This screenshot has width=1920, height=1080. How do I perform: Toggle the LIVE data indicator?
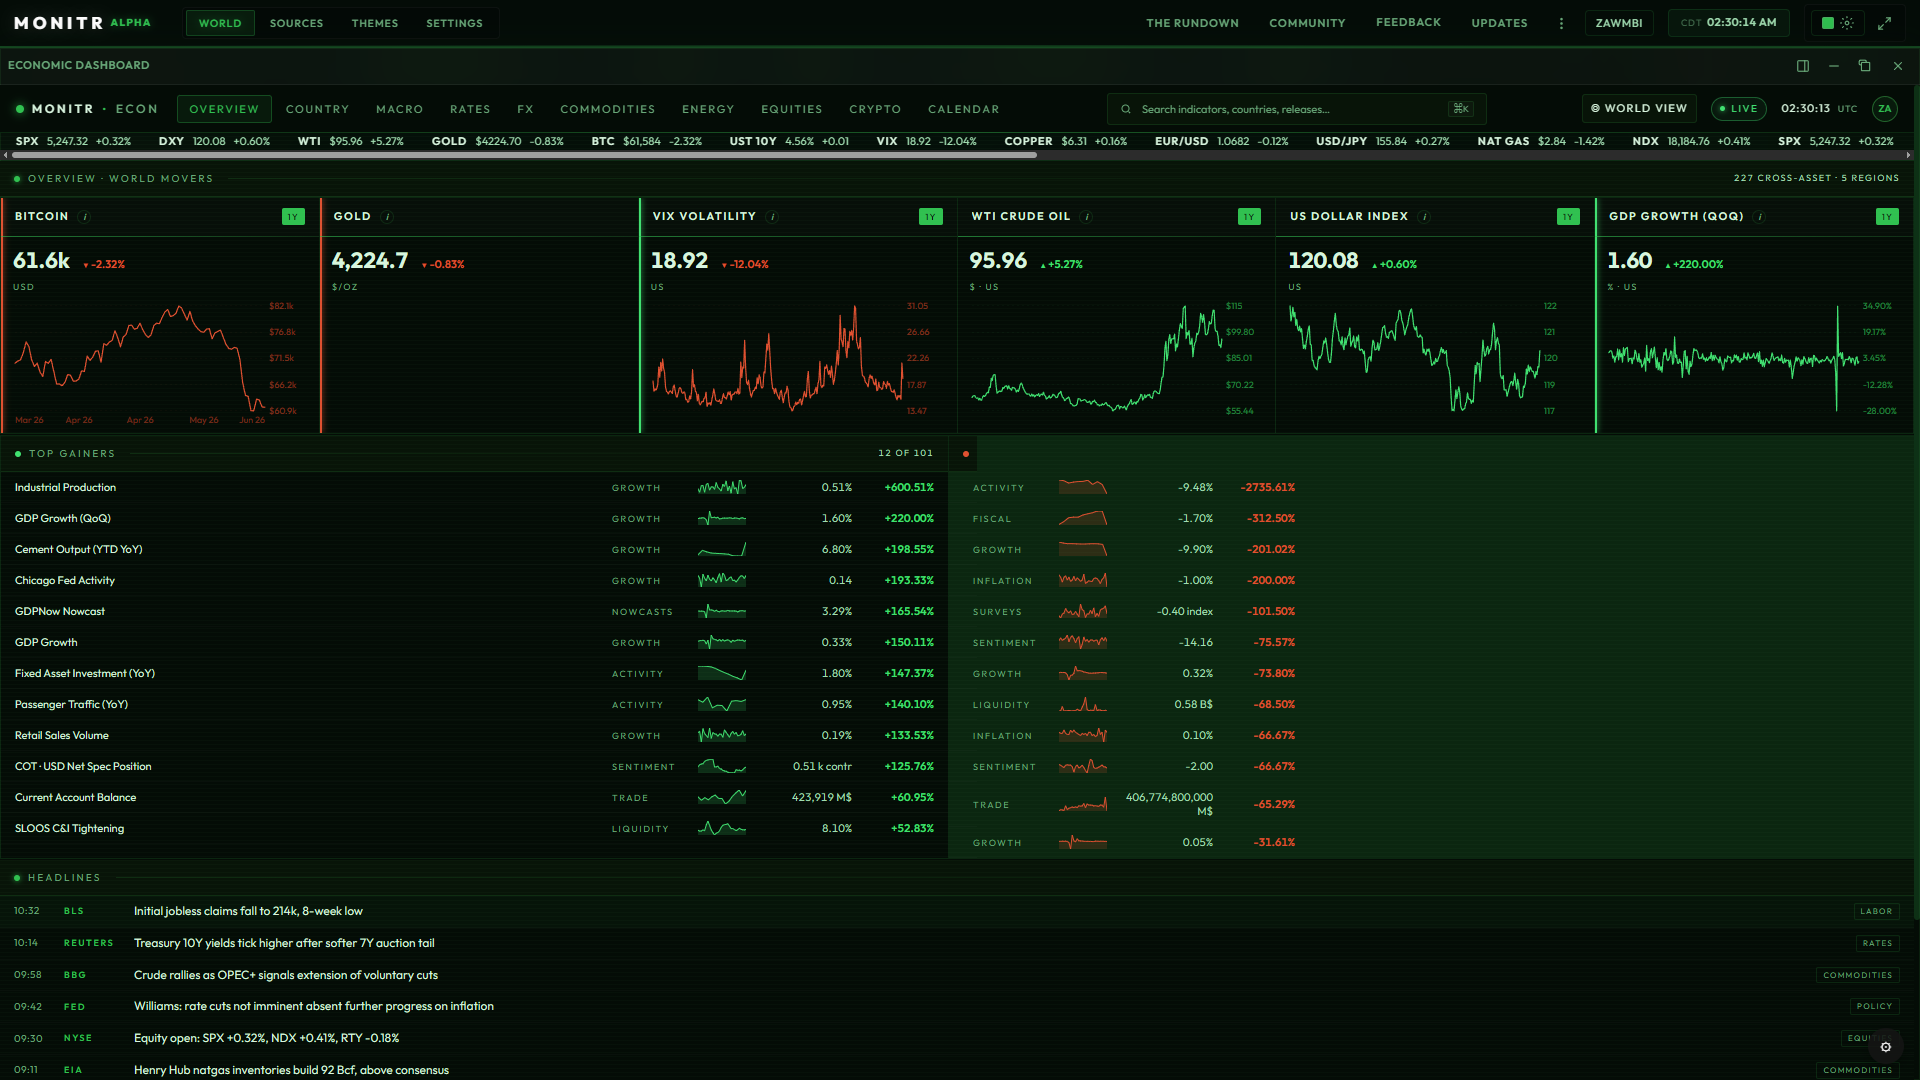(x=1738, y=109)
